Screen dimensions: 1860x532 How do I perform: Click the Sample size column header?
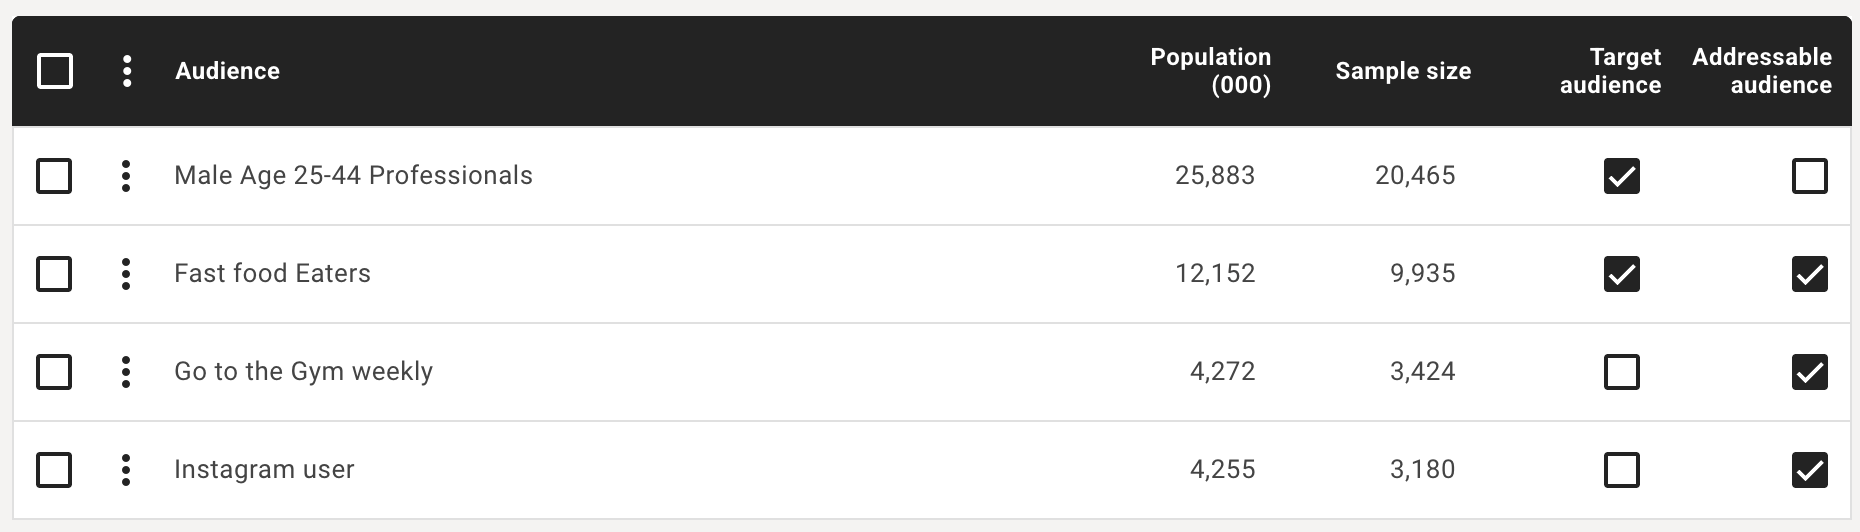click(1403, 71)
